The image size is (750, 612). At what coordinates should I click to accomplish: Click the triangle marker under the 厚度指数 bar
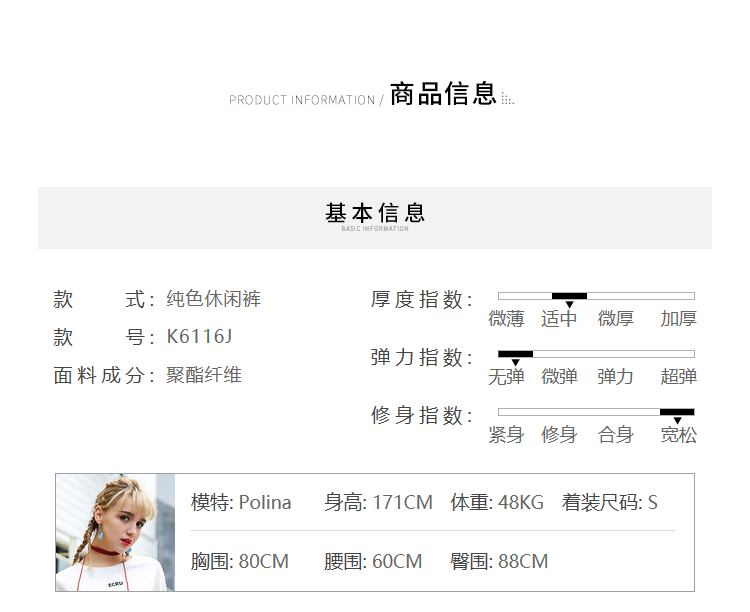click(569, 305)
